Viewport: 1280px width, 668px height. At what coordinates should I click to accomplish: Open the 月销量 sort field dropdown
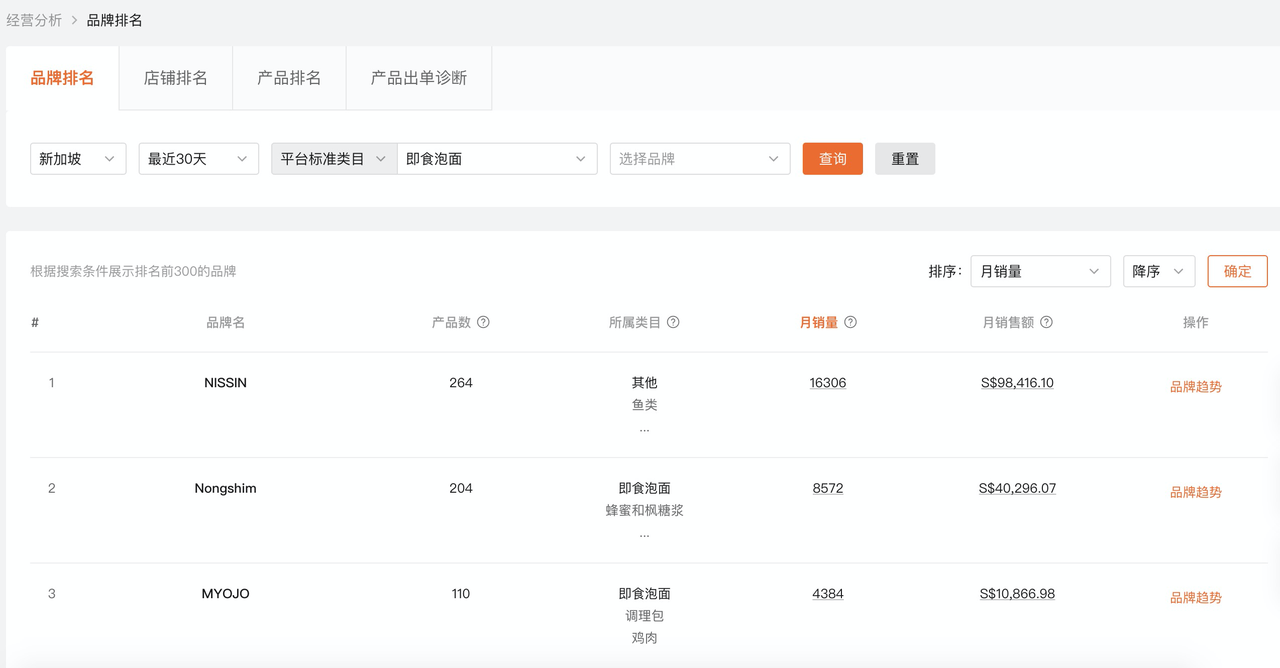tap(1040, 271)
